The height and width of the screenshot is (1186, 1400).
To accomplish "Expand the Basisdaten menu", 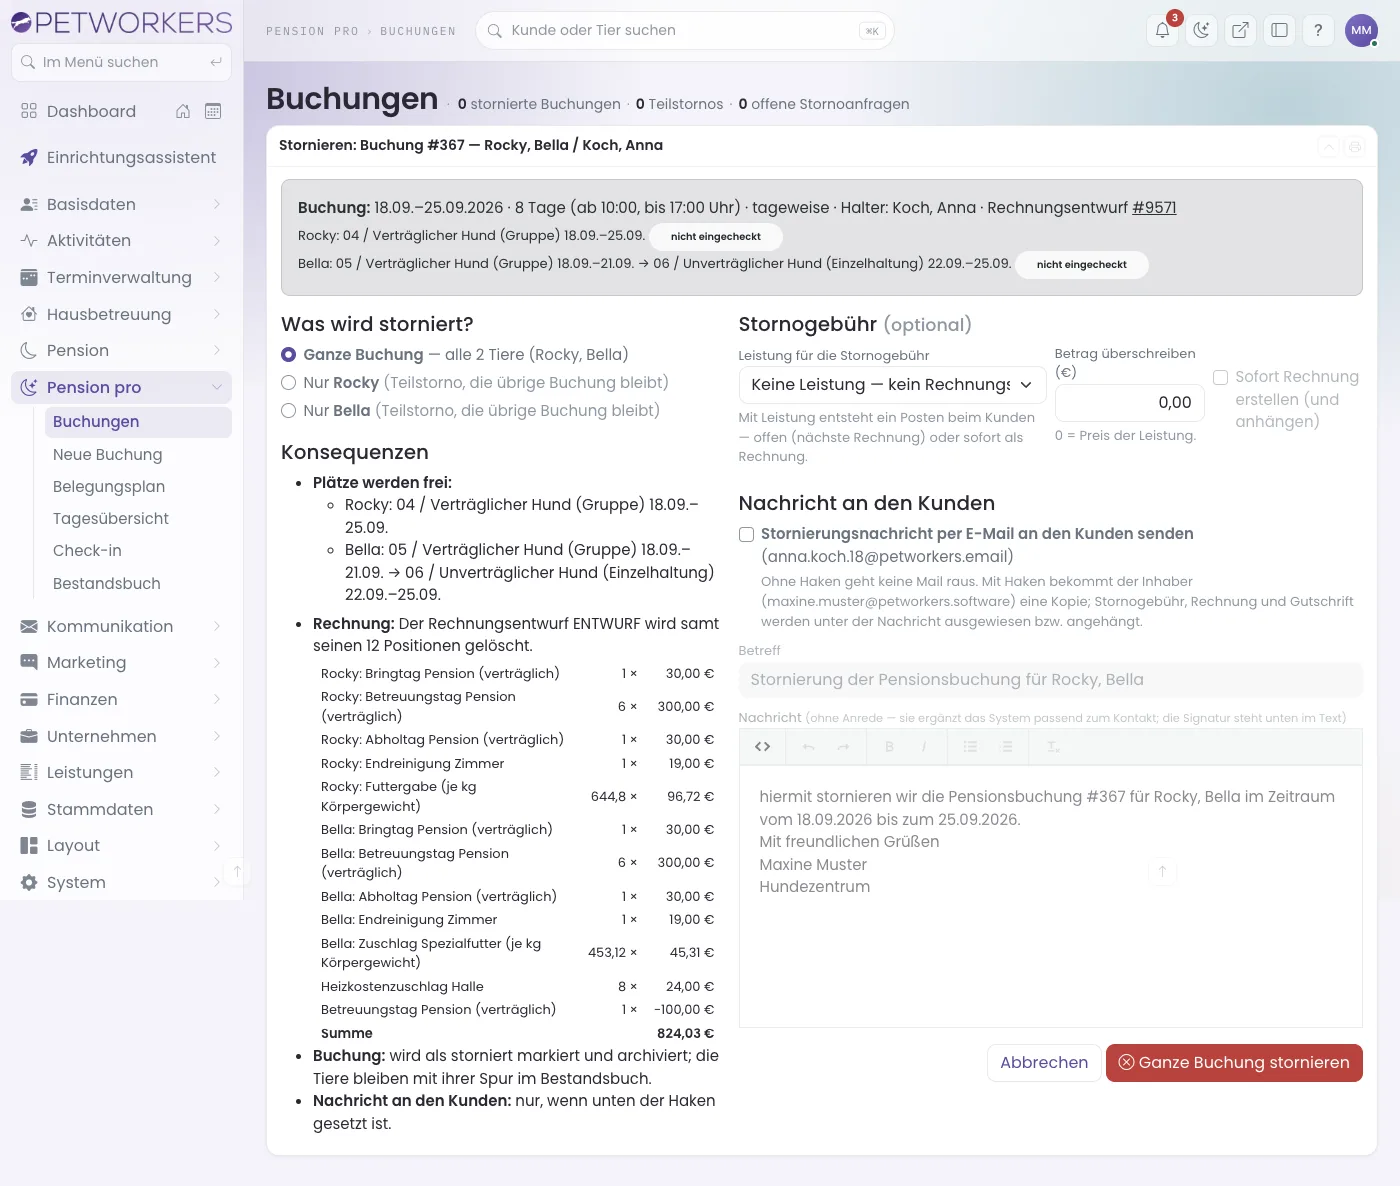I will (122, 204).
